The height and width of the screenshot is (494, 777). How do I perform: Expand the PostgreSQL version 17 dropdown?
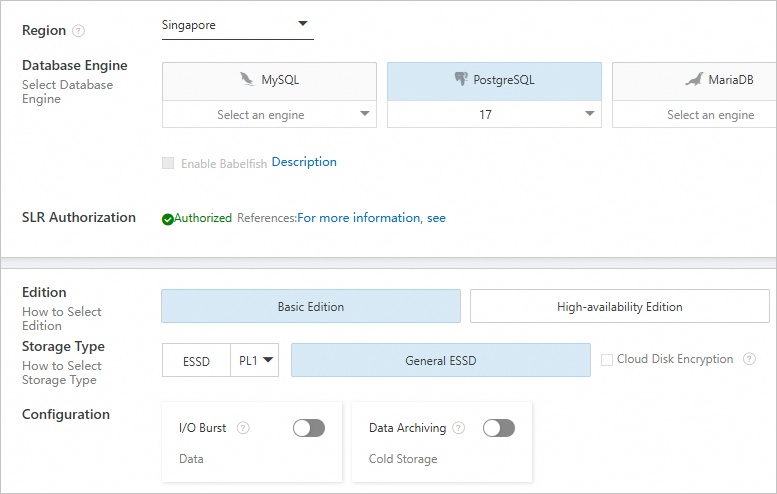[x=494, y=115]
